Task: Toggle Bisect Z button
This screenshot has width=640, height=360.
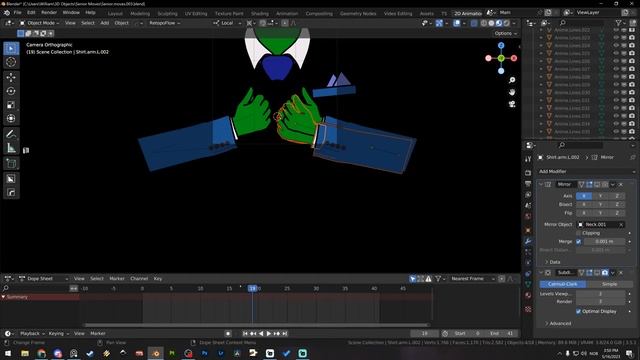Action: tap(617, 204)
